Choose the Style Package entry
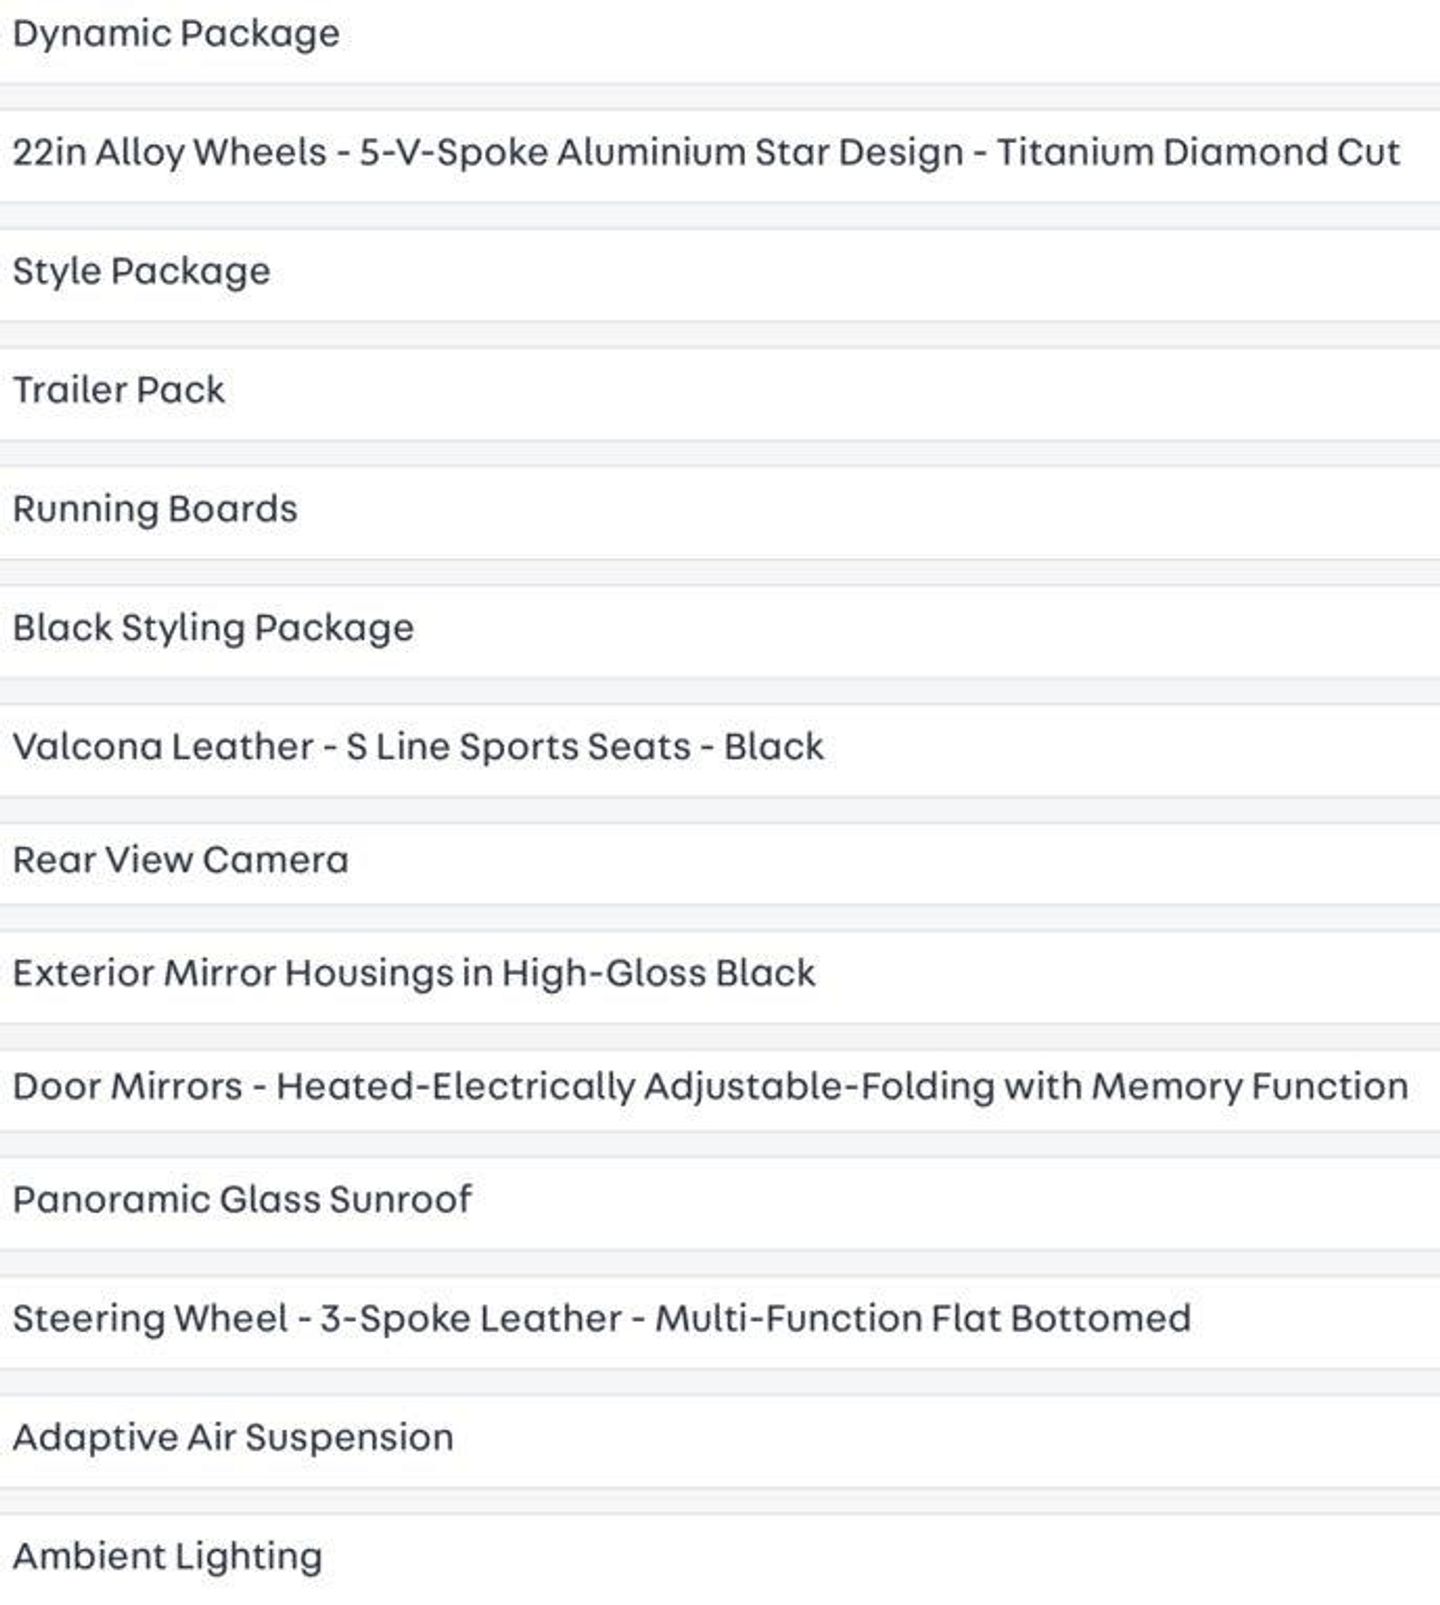Viewport: 1440px width, 1605px height. pos(141,272)
